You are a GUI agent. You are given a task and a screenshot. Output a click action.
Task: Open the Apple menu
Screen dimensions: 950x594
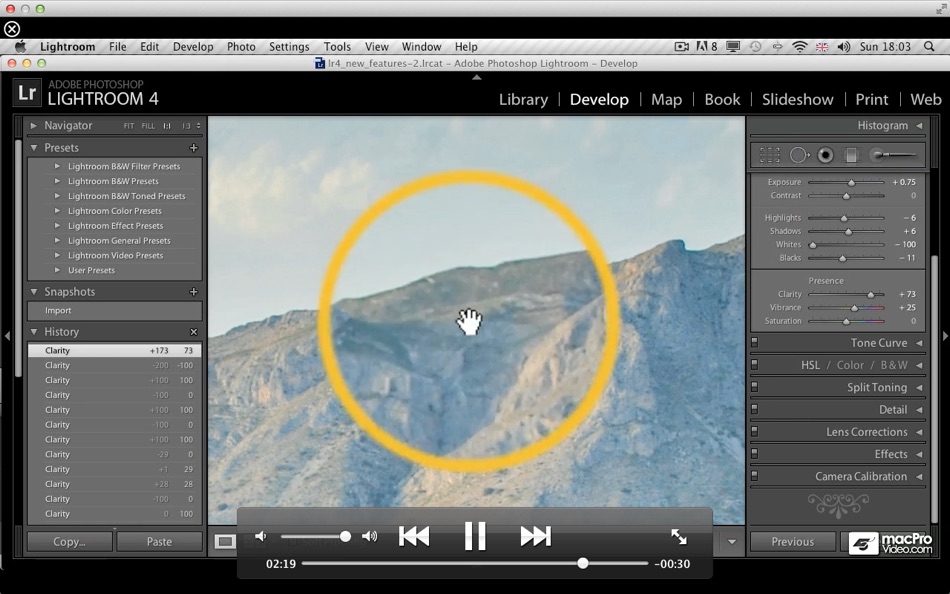[x=20, y=47]
